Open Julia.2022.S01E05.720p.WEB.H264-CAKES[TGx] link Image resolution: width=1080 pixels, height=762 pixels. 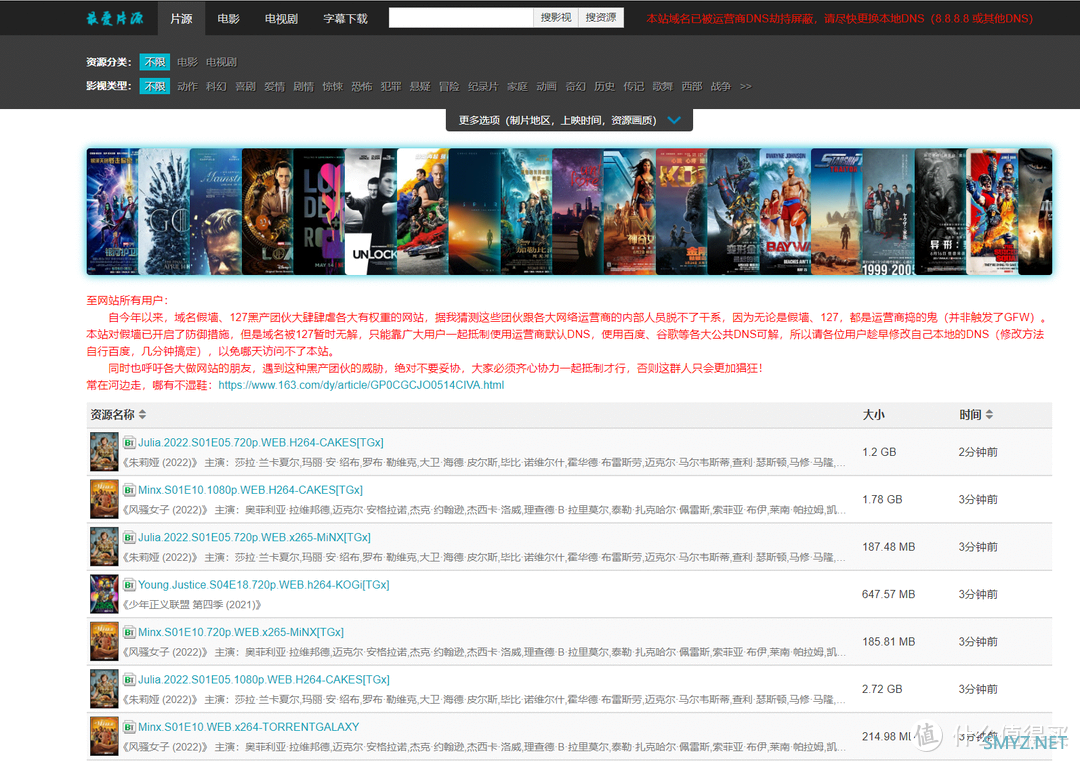(x=261, y=442)
